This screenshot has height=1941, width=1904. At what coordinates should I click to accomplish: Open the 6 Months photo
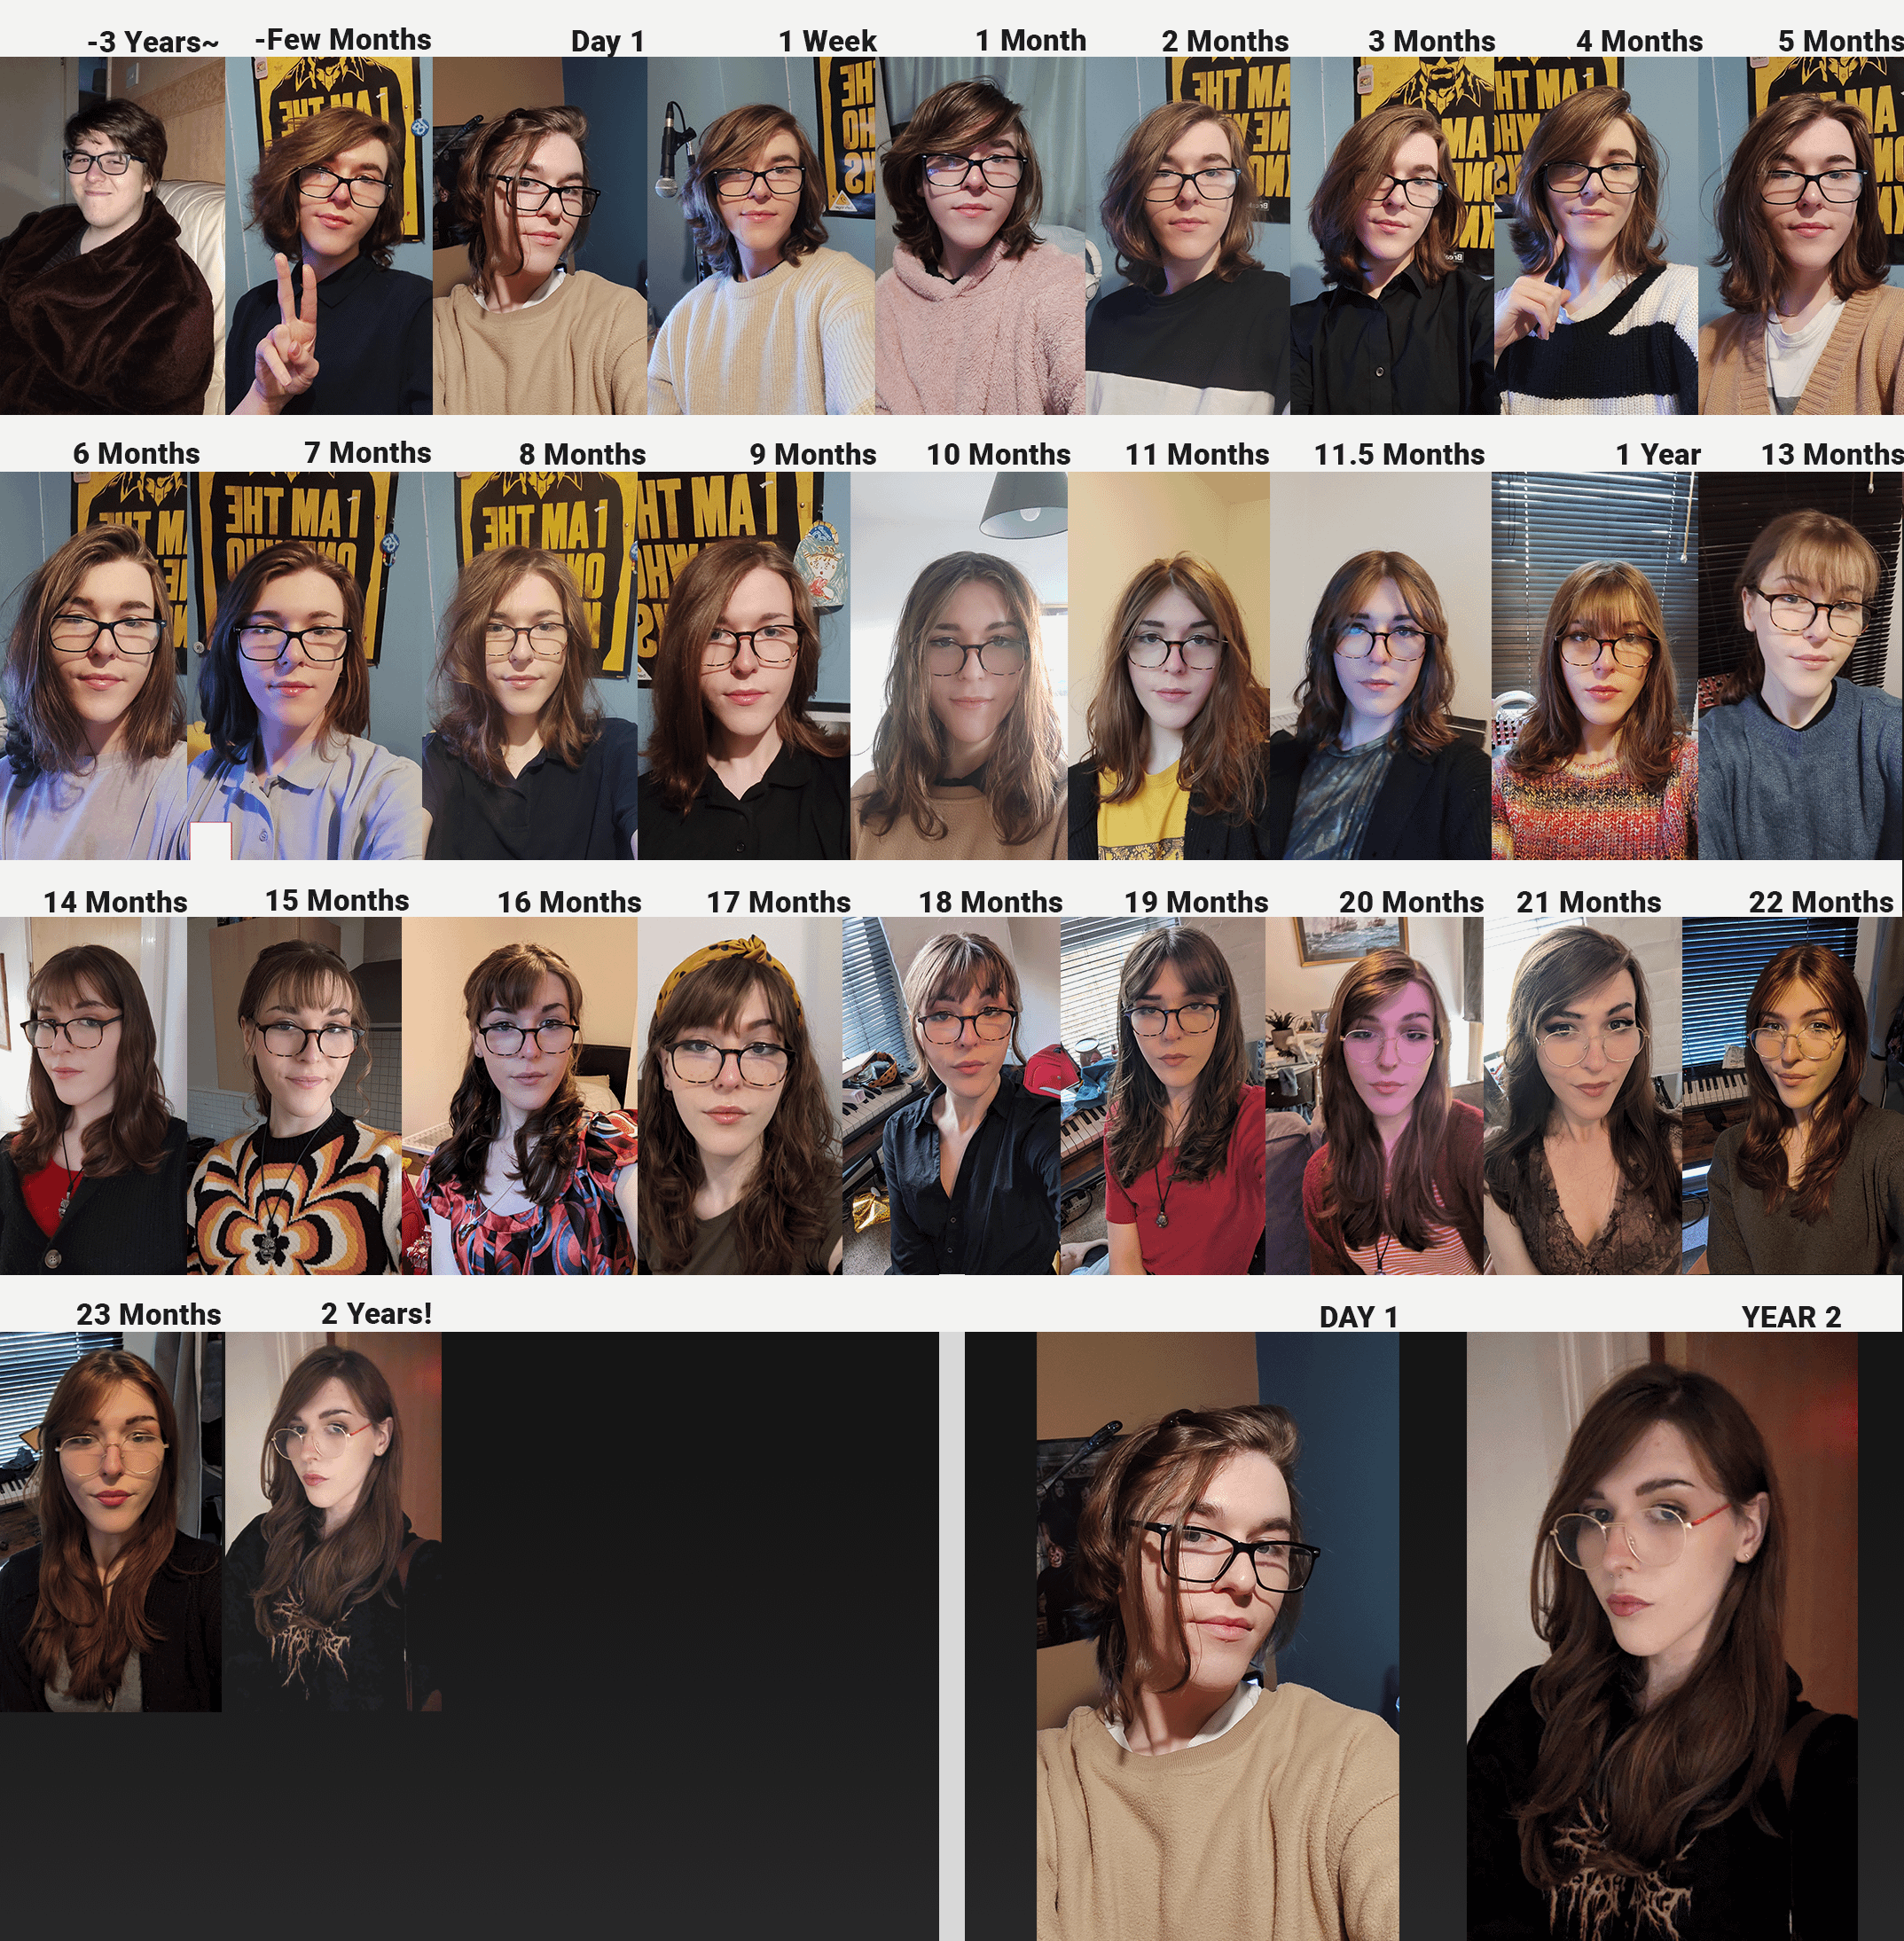pos(94,666)
